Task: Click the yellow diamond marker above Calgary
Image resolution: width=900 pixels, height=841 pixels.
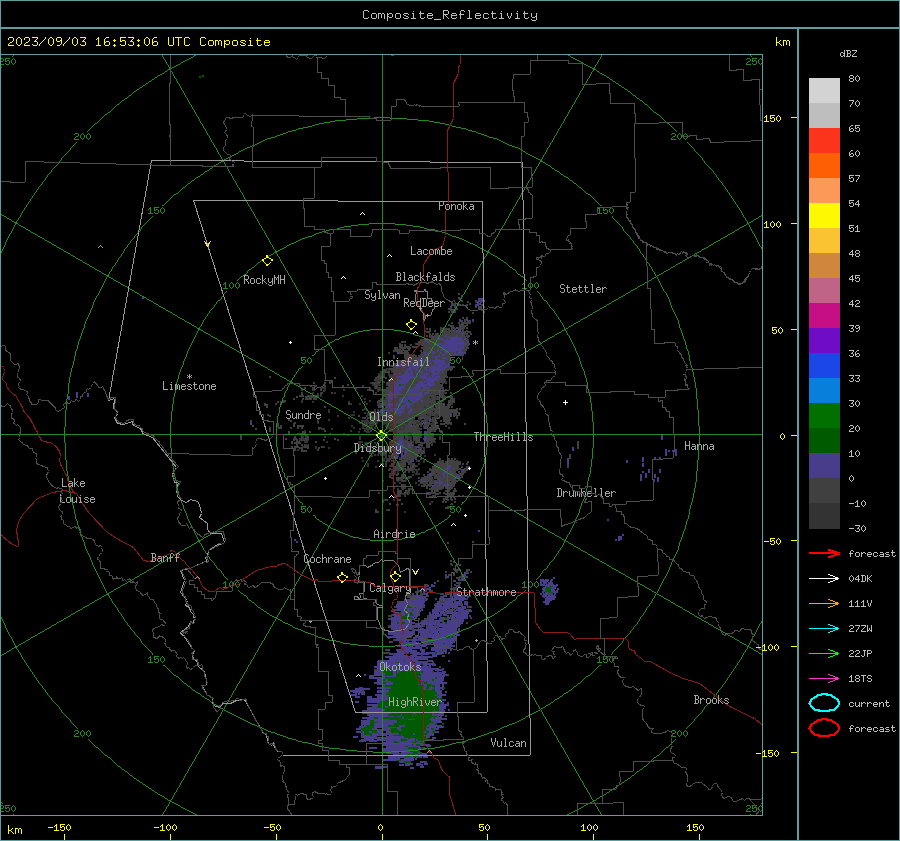Action: click(395, 576)
